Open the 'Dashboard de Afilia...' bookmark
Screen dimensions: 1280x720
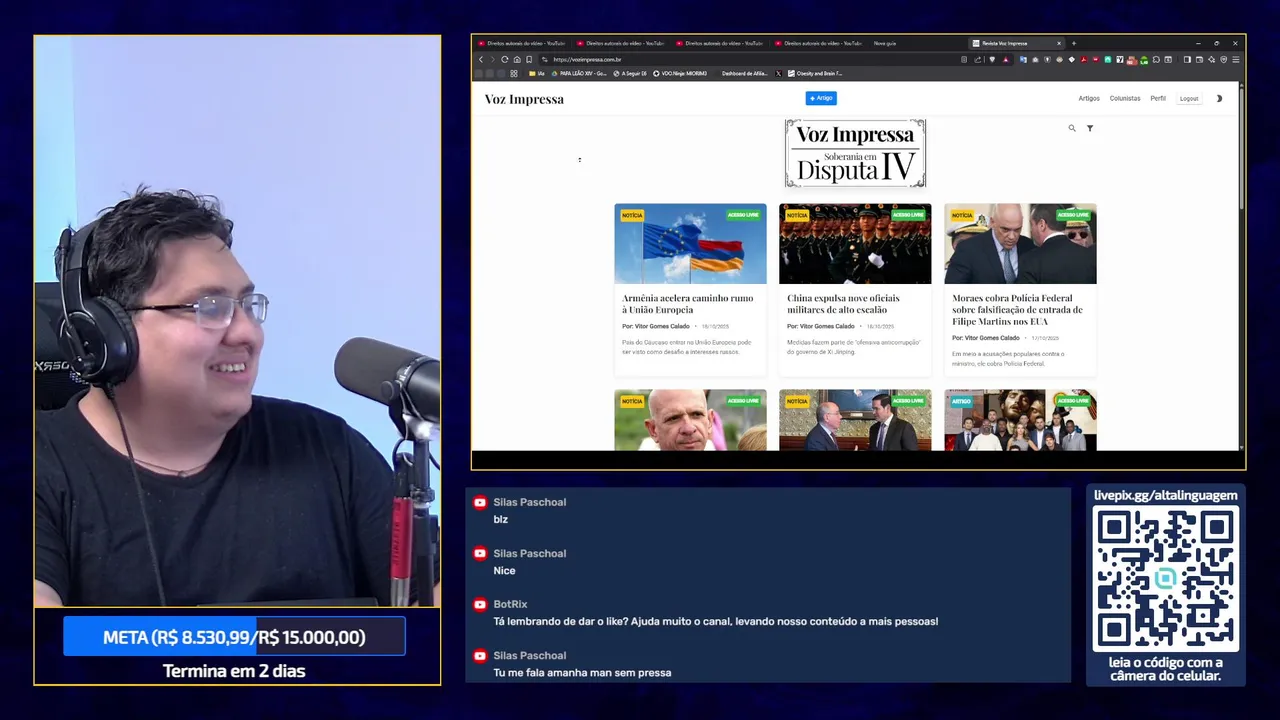click(744, 74)
